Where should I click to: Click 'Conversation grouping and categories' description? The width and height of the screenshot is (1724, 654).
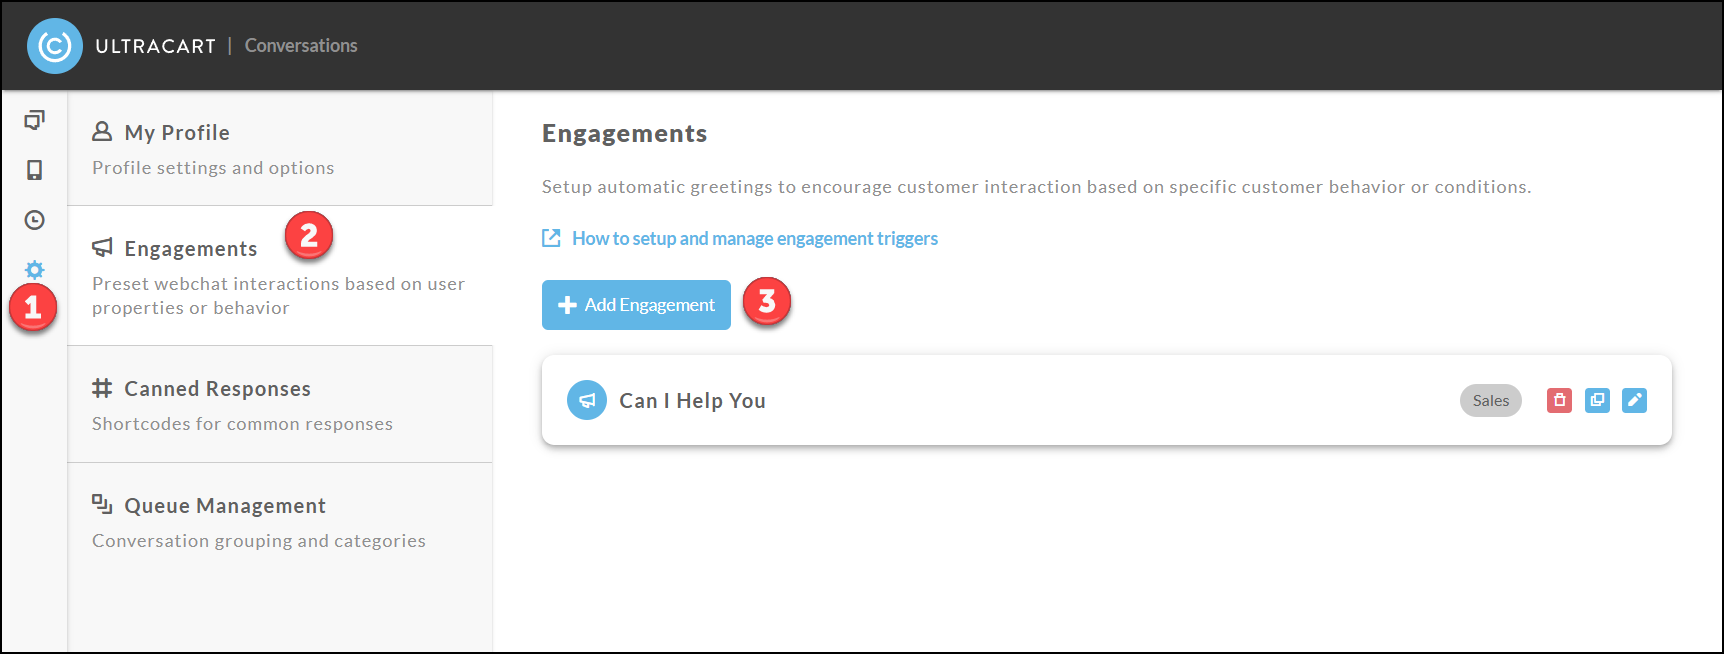[259, 541]
